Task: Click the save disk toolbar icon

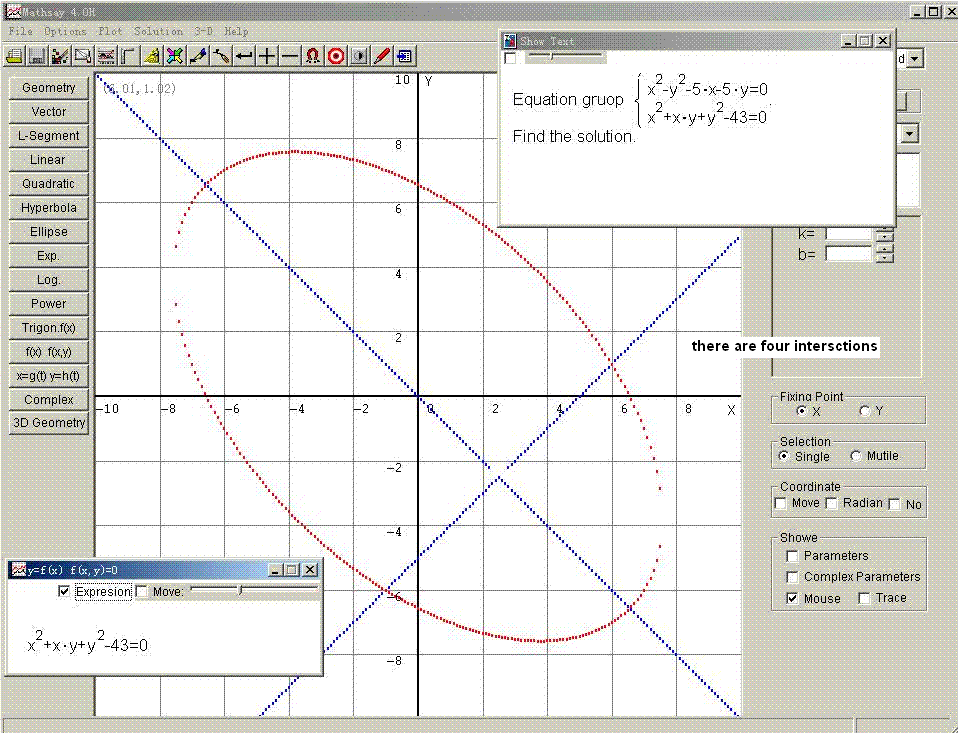Action: (x=37, y=56)
